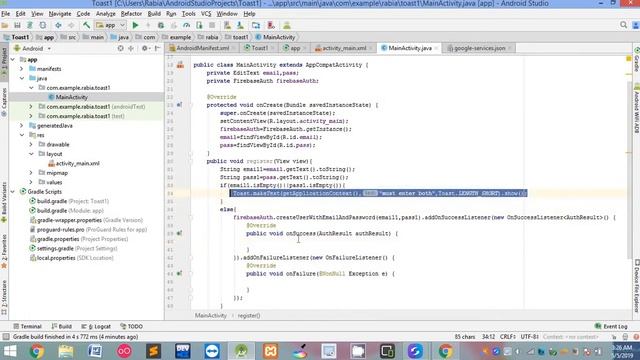Save all files using the floppy icon
The width and height of the screenshot is (640, 360).
coord(17,25)
